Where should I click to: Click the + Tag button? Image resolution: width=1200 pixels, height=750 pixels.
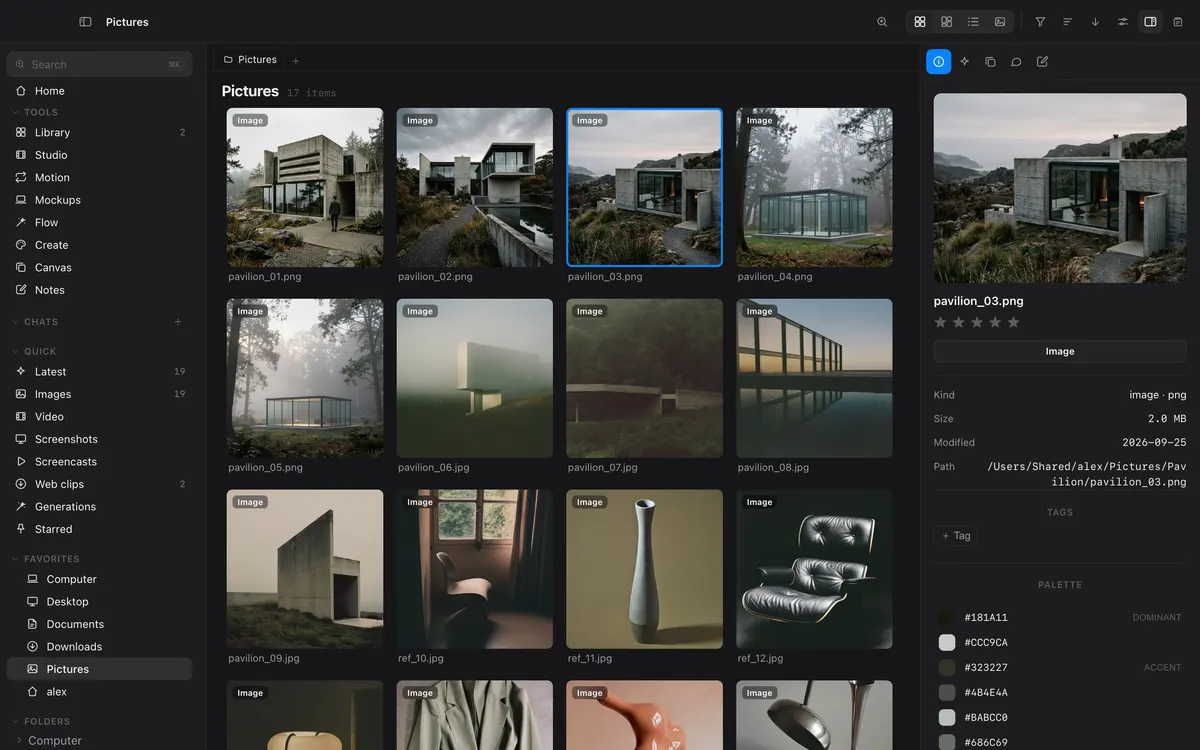[955, 536]
